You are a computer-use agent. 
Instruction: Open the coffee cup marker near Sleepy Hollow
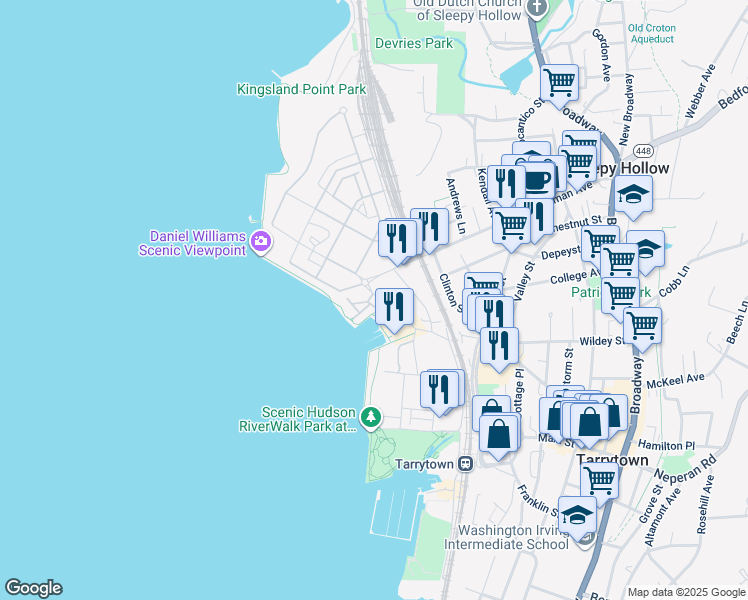click(537, 179)
